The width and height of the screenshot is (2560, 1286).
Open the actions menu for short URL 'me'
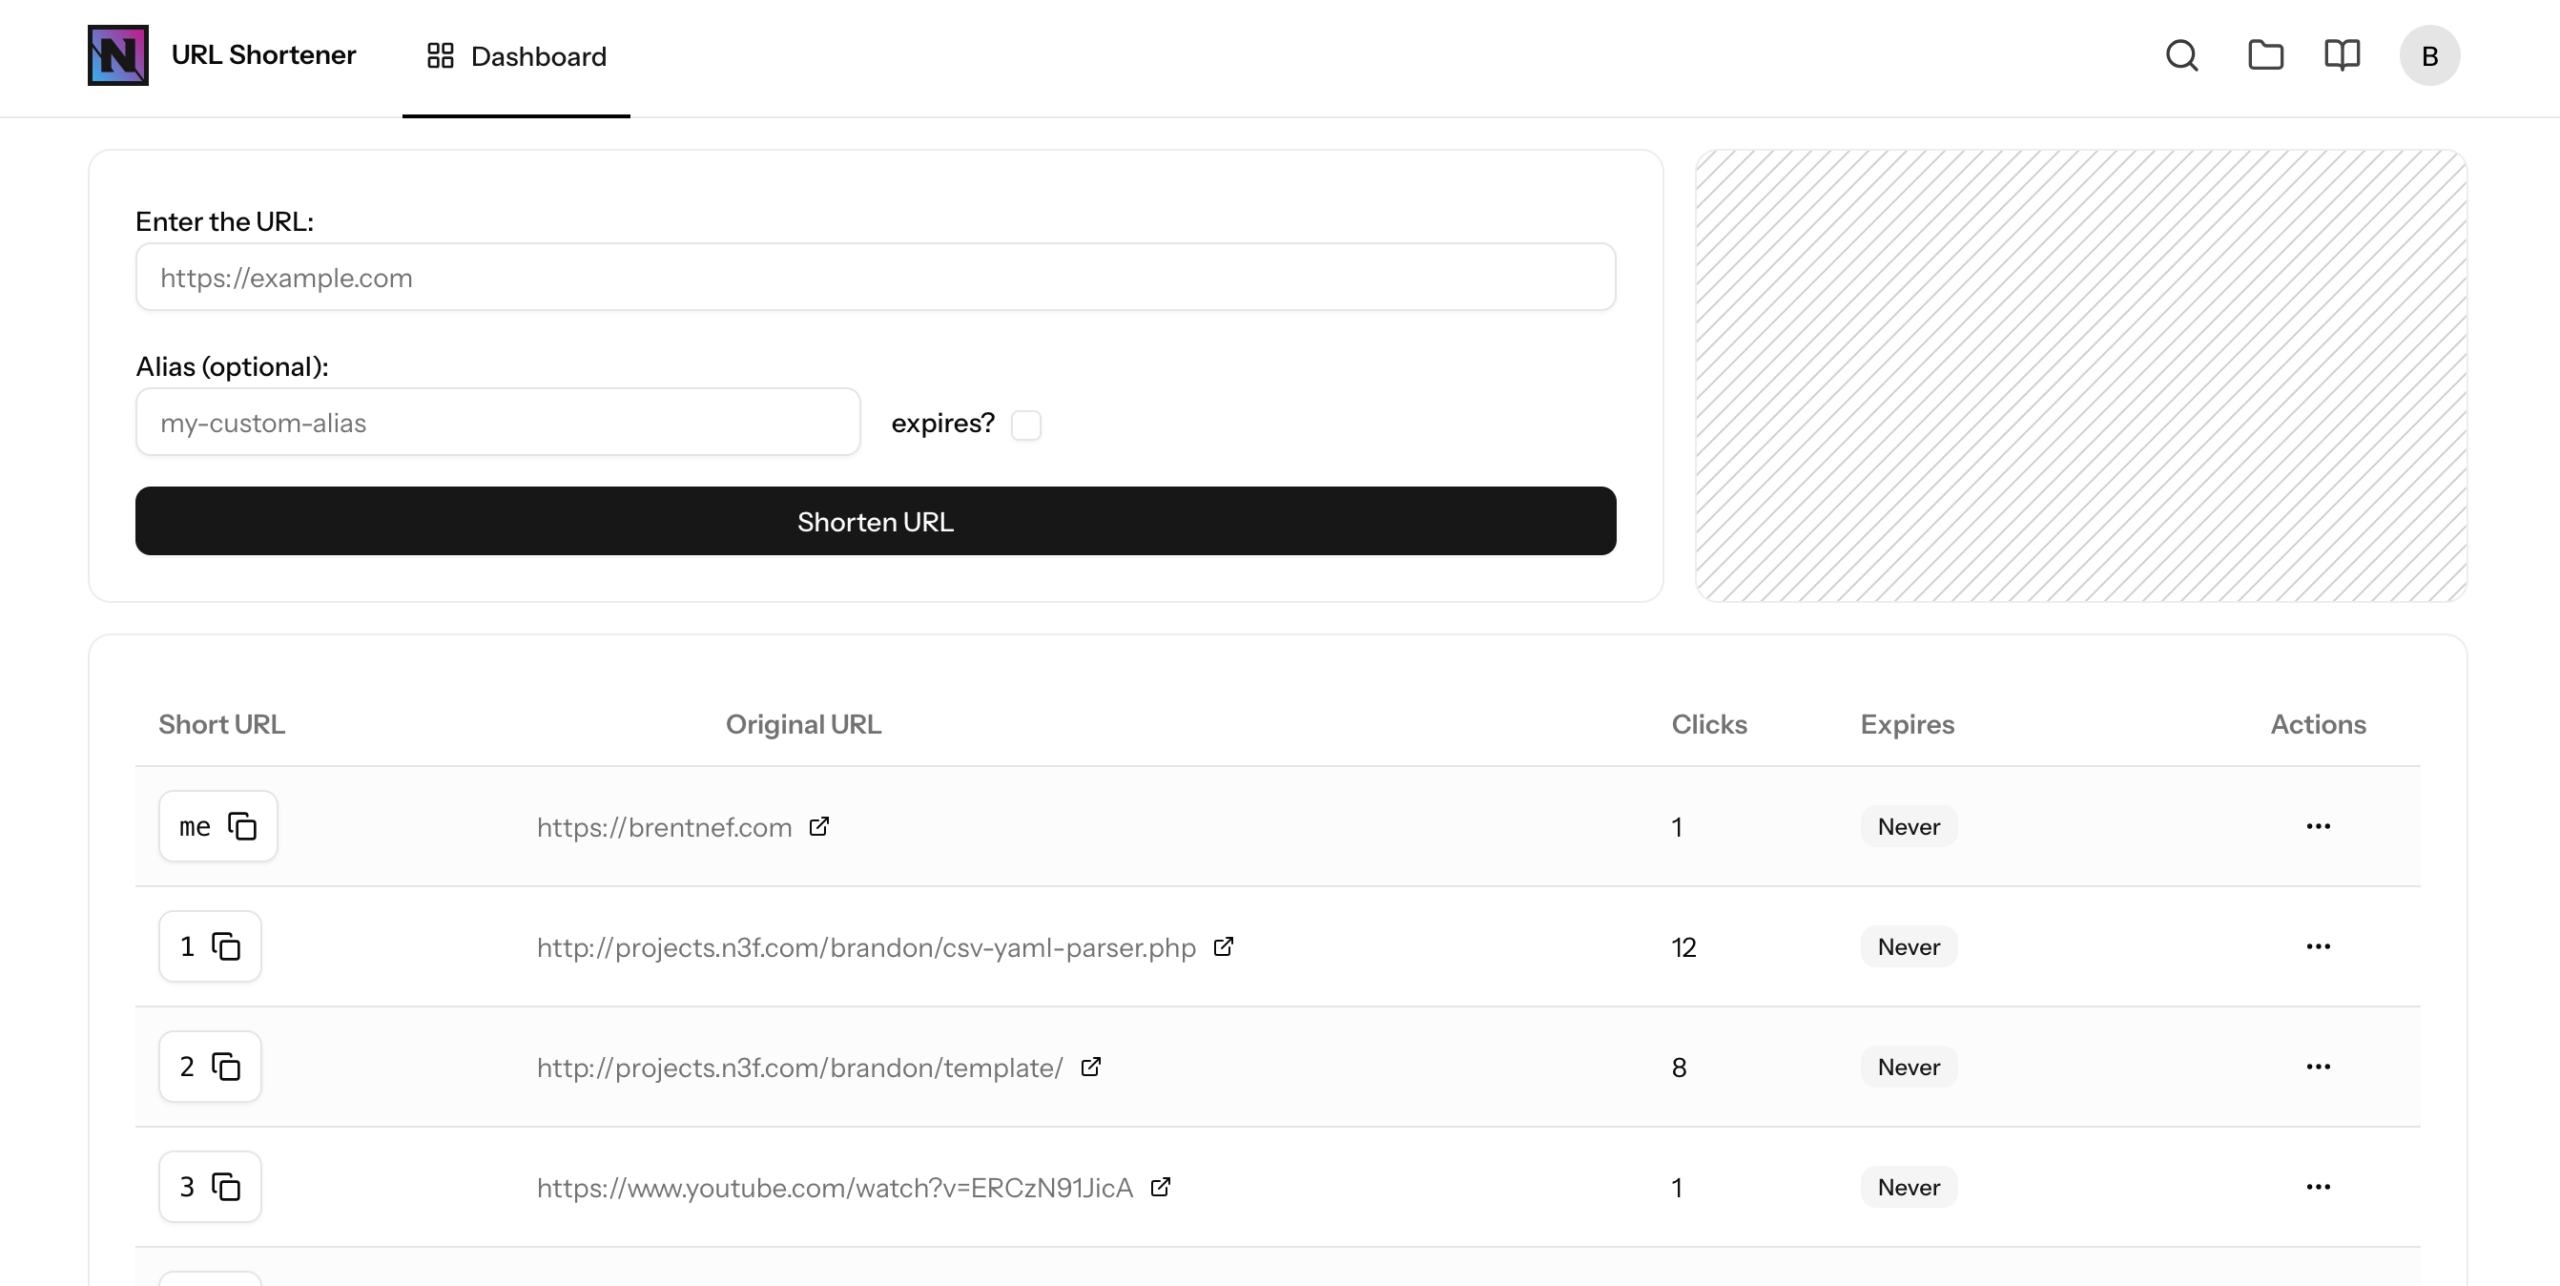(x=2318, y=826)
